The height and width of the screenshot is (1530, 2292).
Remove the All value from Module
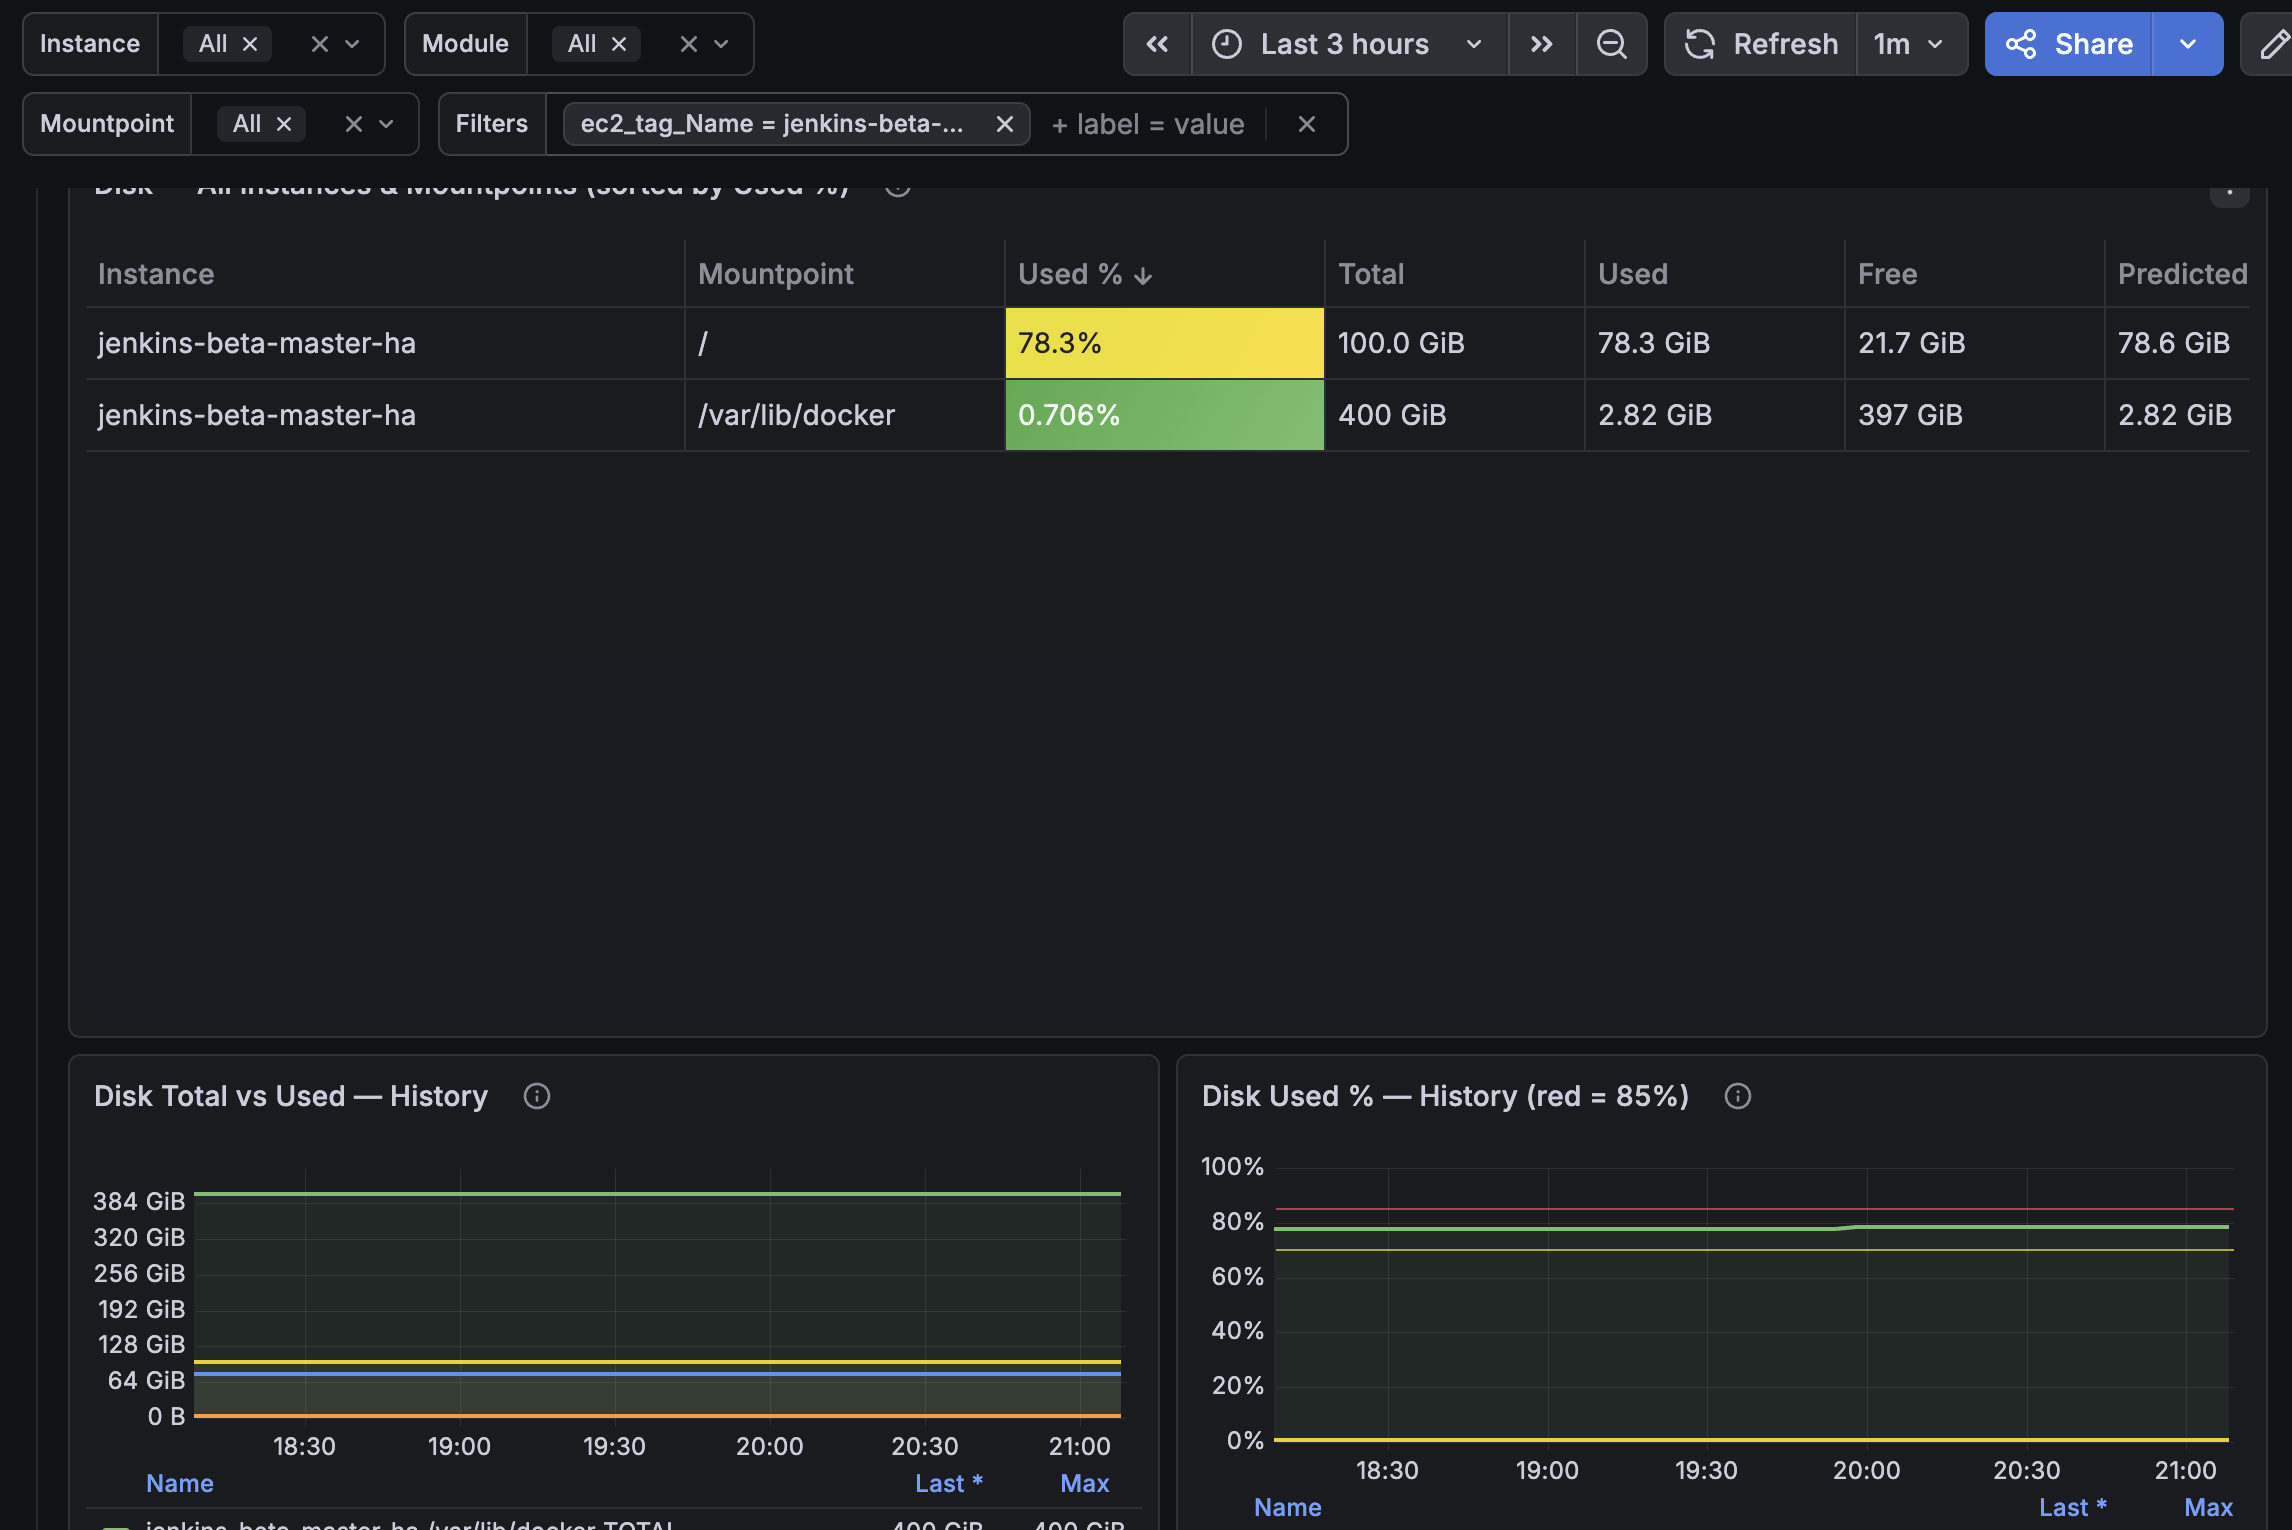(619, 44)
